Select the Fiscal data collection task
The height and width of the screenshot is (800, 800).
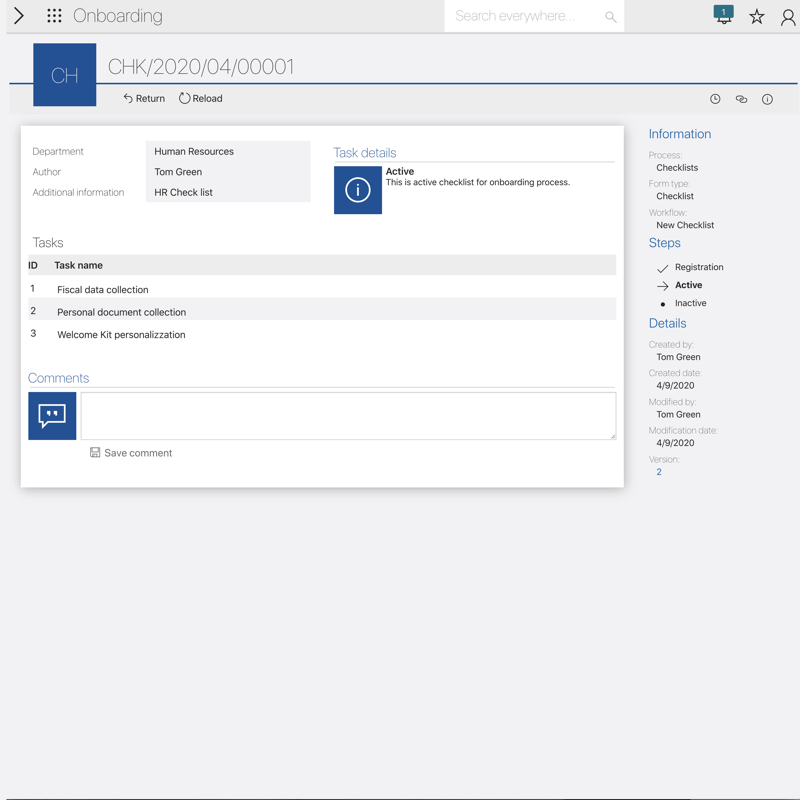pos(103,290)
